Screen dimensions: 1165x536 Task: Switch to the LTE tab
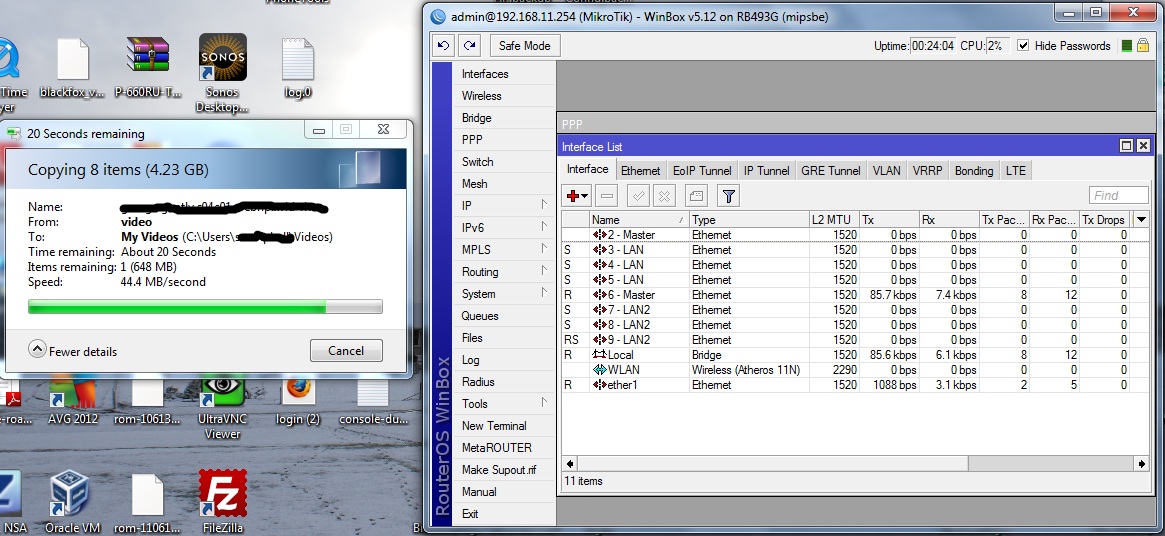coord(1015,170)
